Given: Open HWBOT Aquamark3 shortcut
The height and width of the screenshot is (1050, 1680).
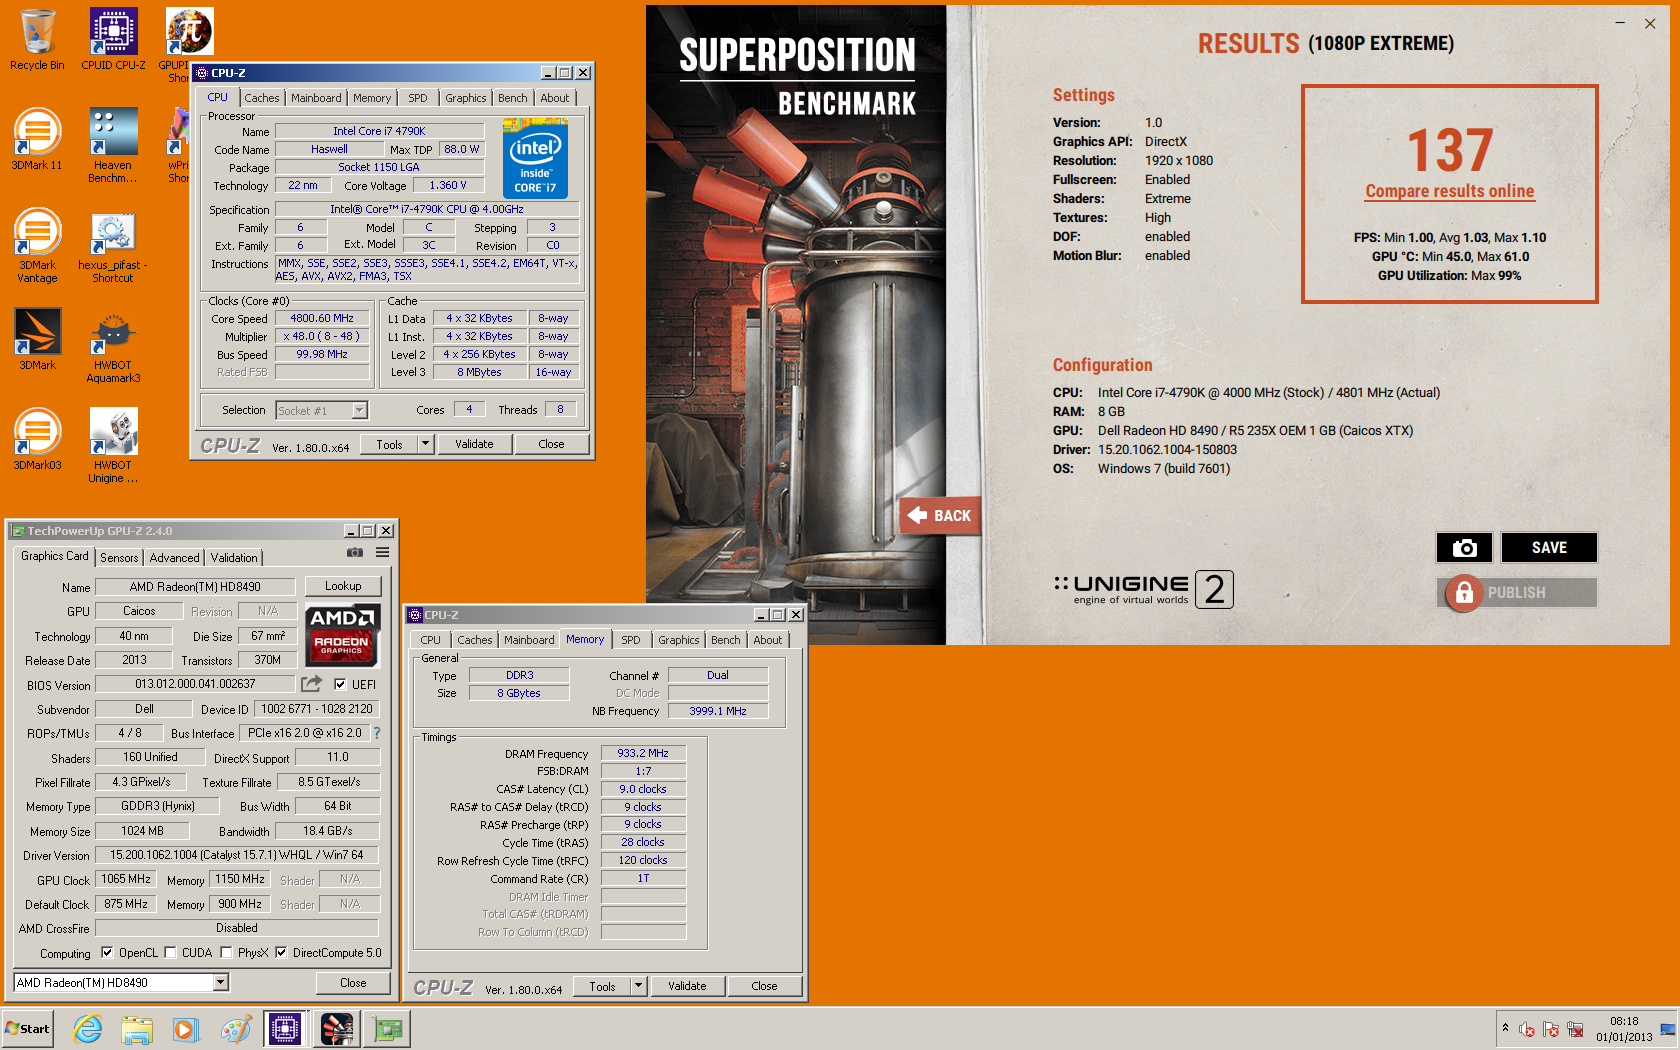Looking at the screenshot, I should [x=113, y=346].
